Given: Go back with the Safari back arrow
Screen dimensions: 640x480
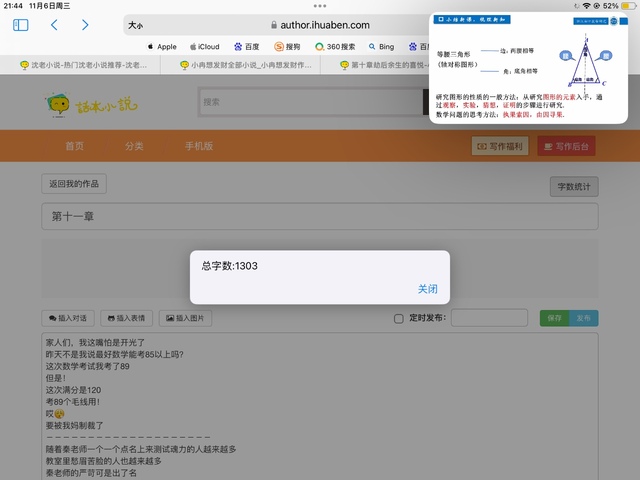Looking at the screenshot, I should coord(54,25).
